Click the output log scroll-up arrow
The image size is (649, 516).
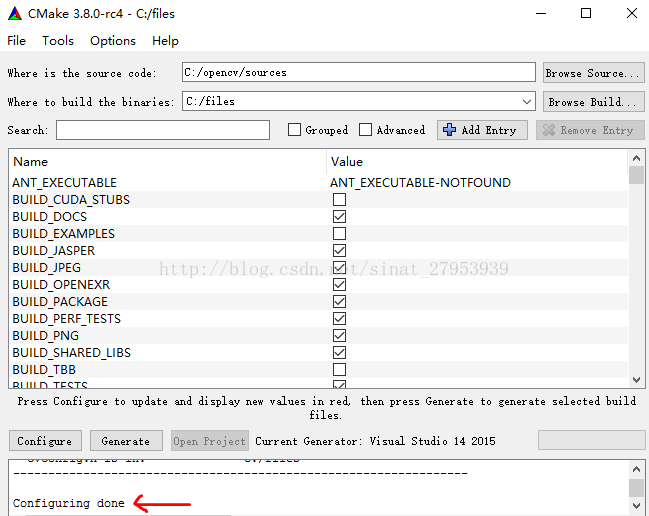(637, 469)
